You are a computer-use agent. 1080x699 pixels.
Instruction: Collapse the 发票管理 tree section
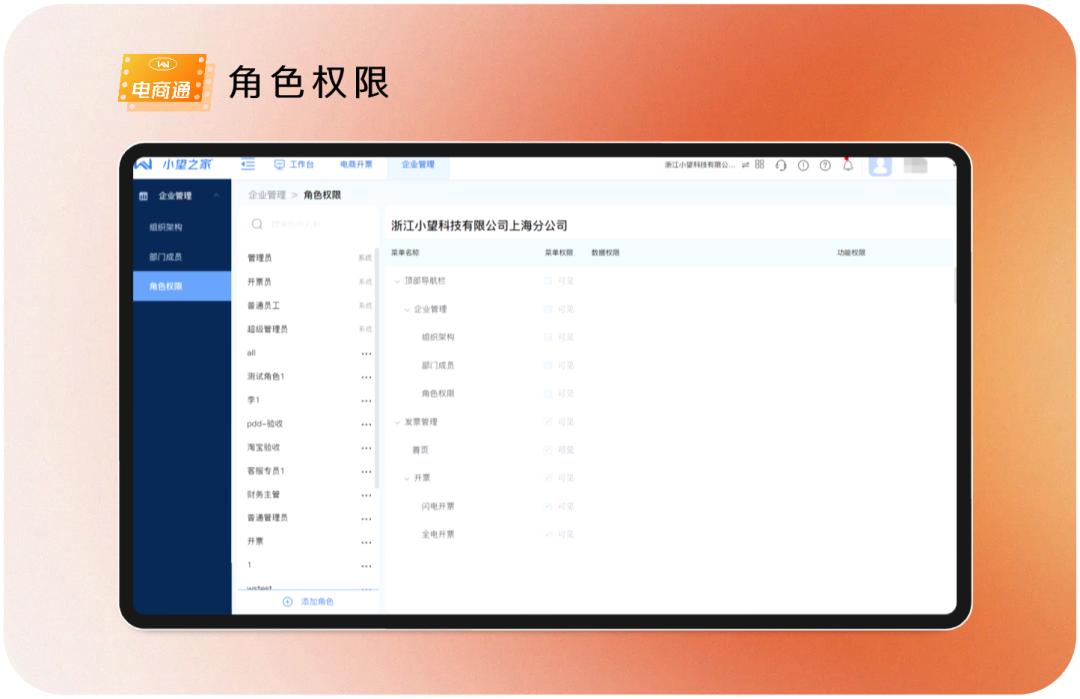[x=398, y=421]
